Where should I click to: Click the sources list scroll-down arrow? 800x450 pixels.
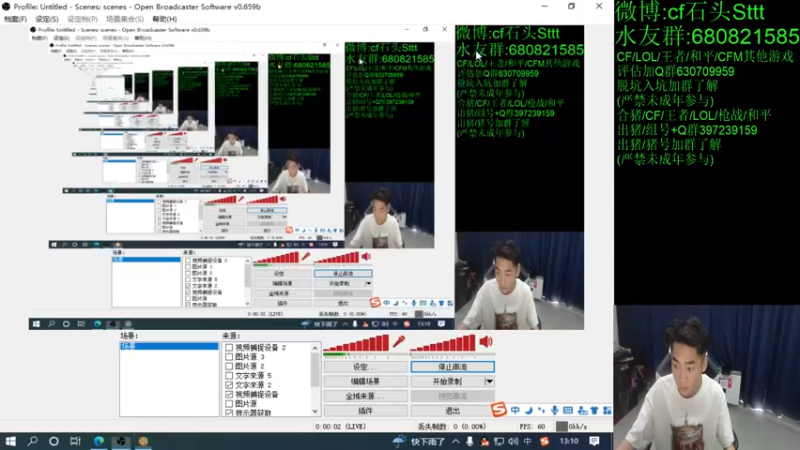(x=315, y=411)
